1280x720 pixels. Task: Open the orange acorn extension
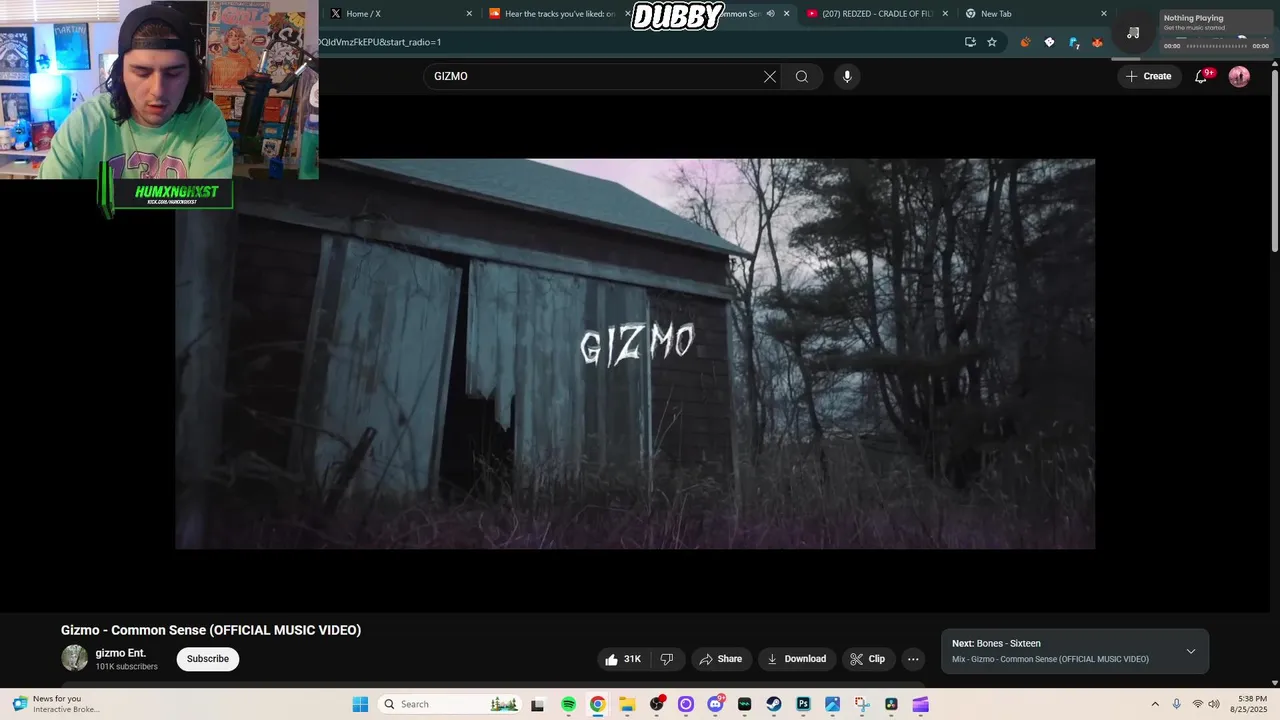1025,42
